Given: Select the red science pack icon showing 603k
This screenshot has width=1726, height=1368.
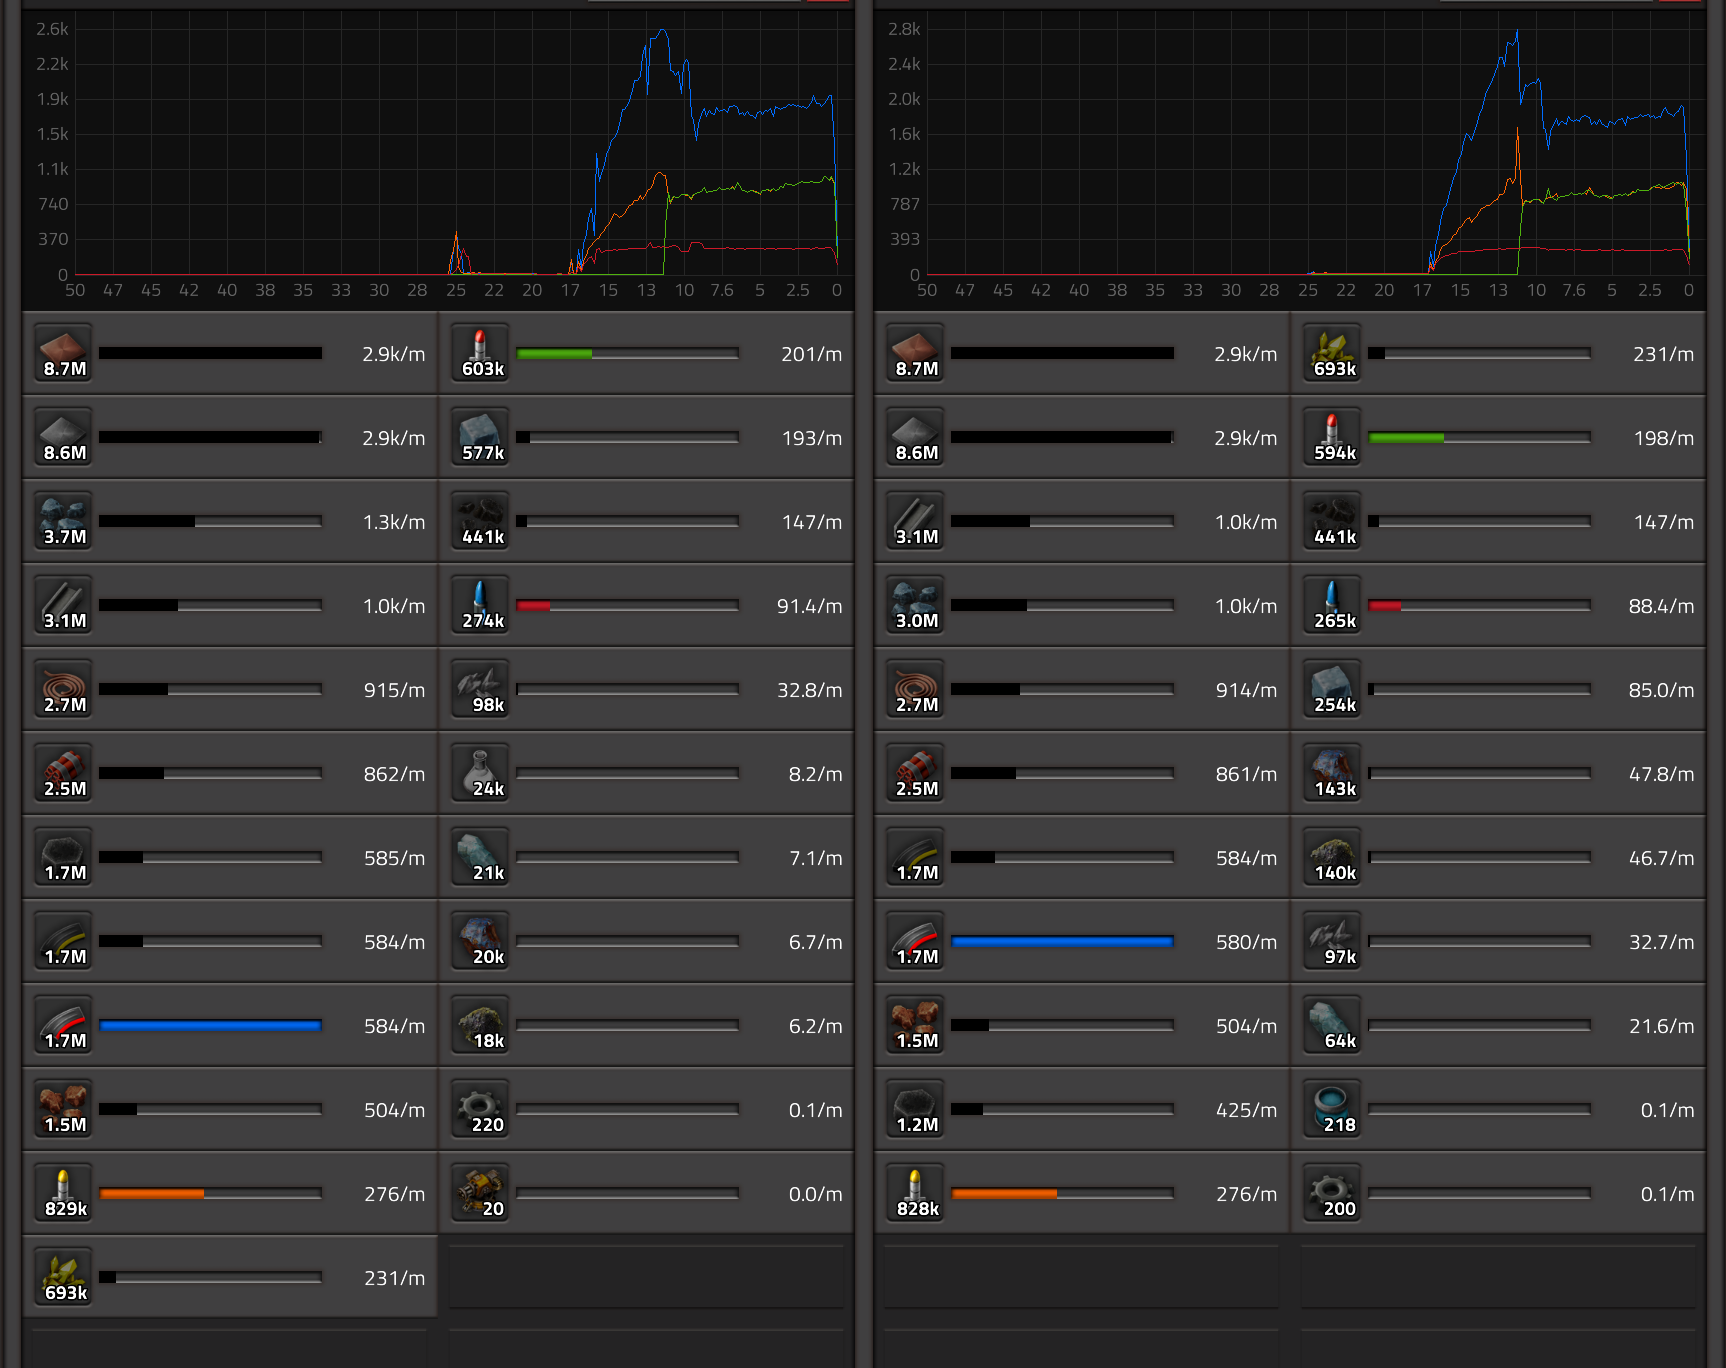Looking at the screenshot, I should coord(481,353).
